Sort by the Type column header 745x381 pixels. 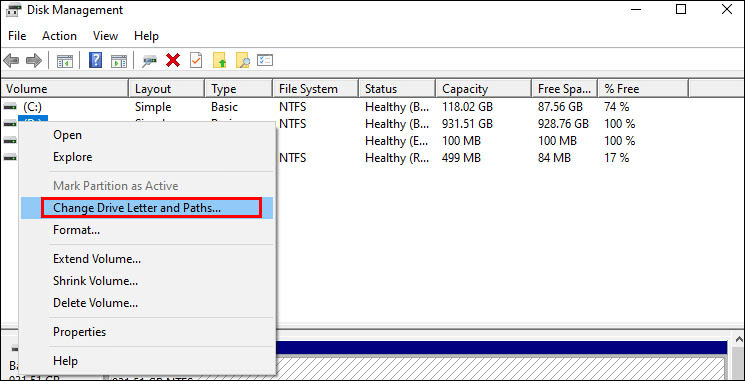point(239,89)
